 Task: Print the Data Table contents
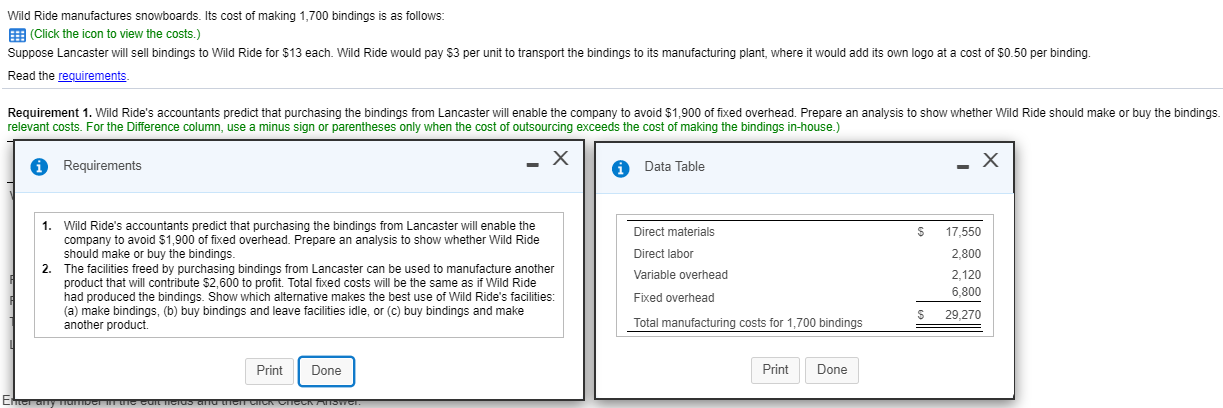tap(775, 370)
